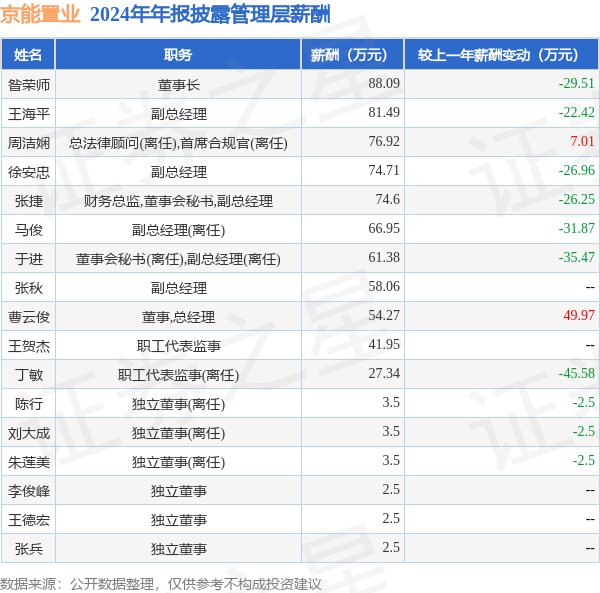600x593 pixels.
Task: Click the 数据来源 footer note
Action: pos(161,584)
